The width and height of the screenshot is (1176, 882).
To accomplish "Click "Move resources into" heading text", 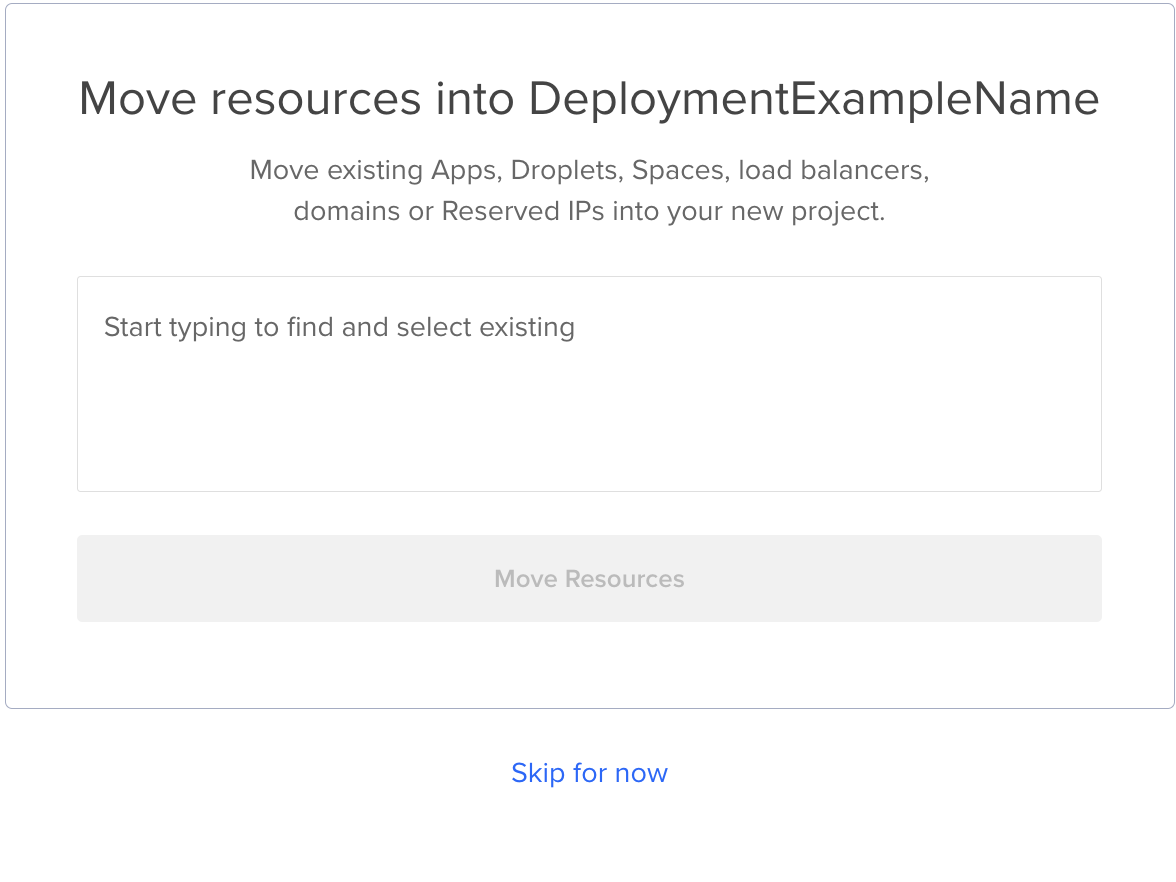I will pos(297,99).
